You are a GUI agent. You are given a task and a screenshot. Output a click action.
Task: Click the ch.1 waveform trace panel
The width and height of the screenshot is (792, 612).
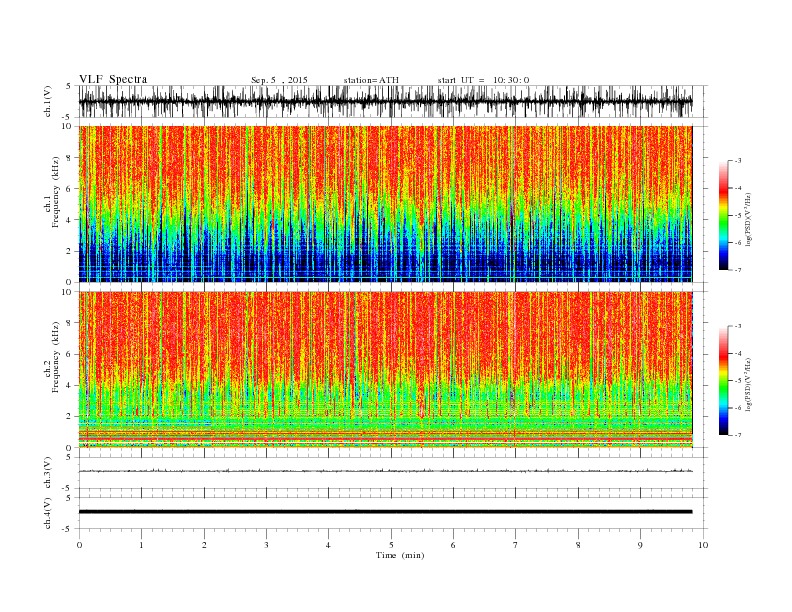393,101
